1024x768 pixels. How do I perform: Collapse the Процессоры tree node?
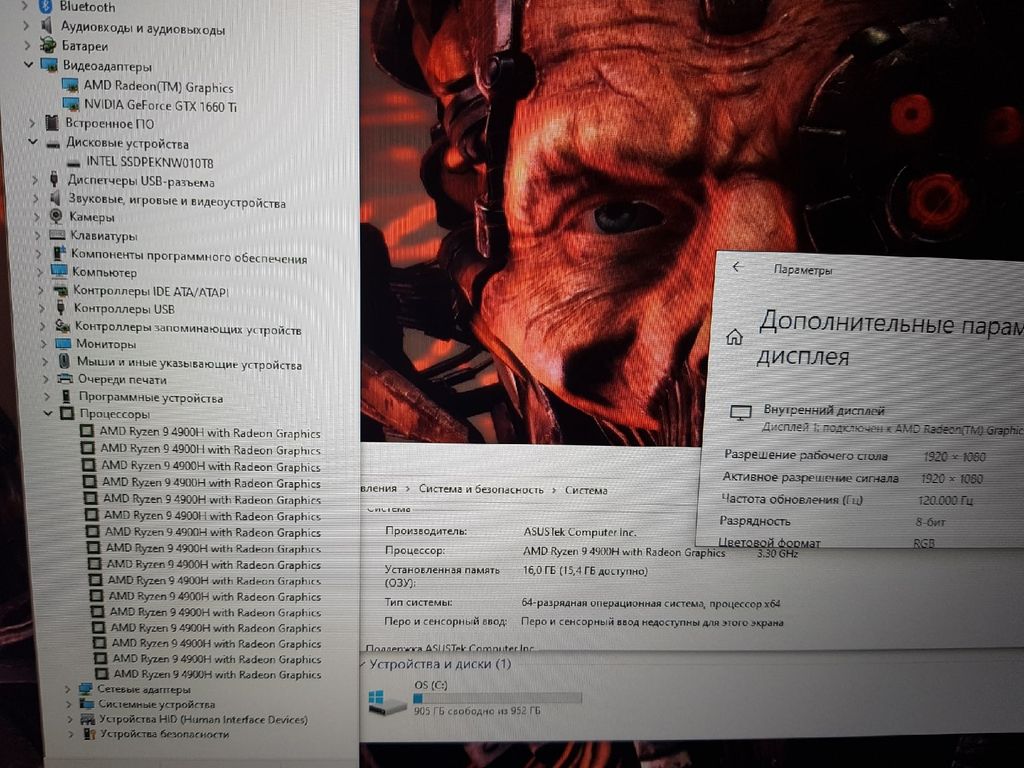click(47, 414)
